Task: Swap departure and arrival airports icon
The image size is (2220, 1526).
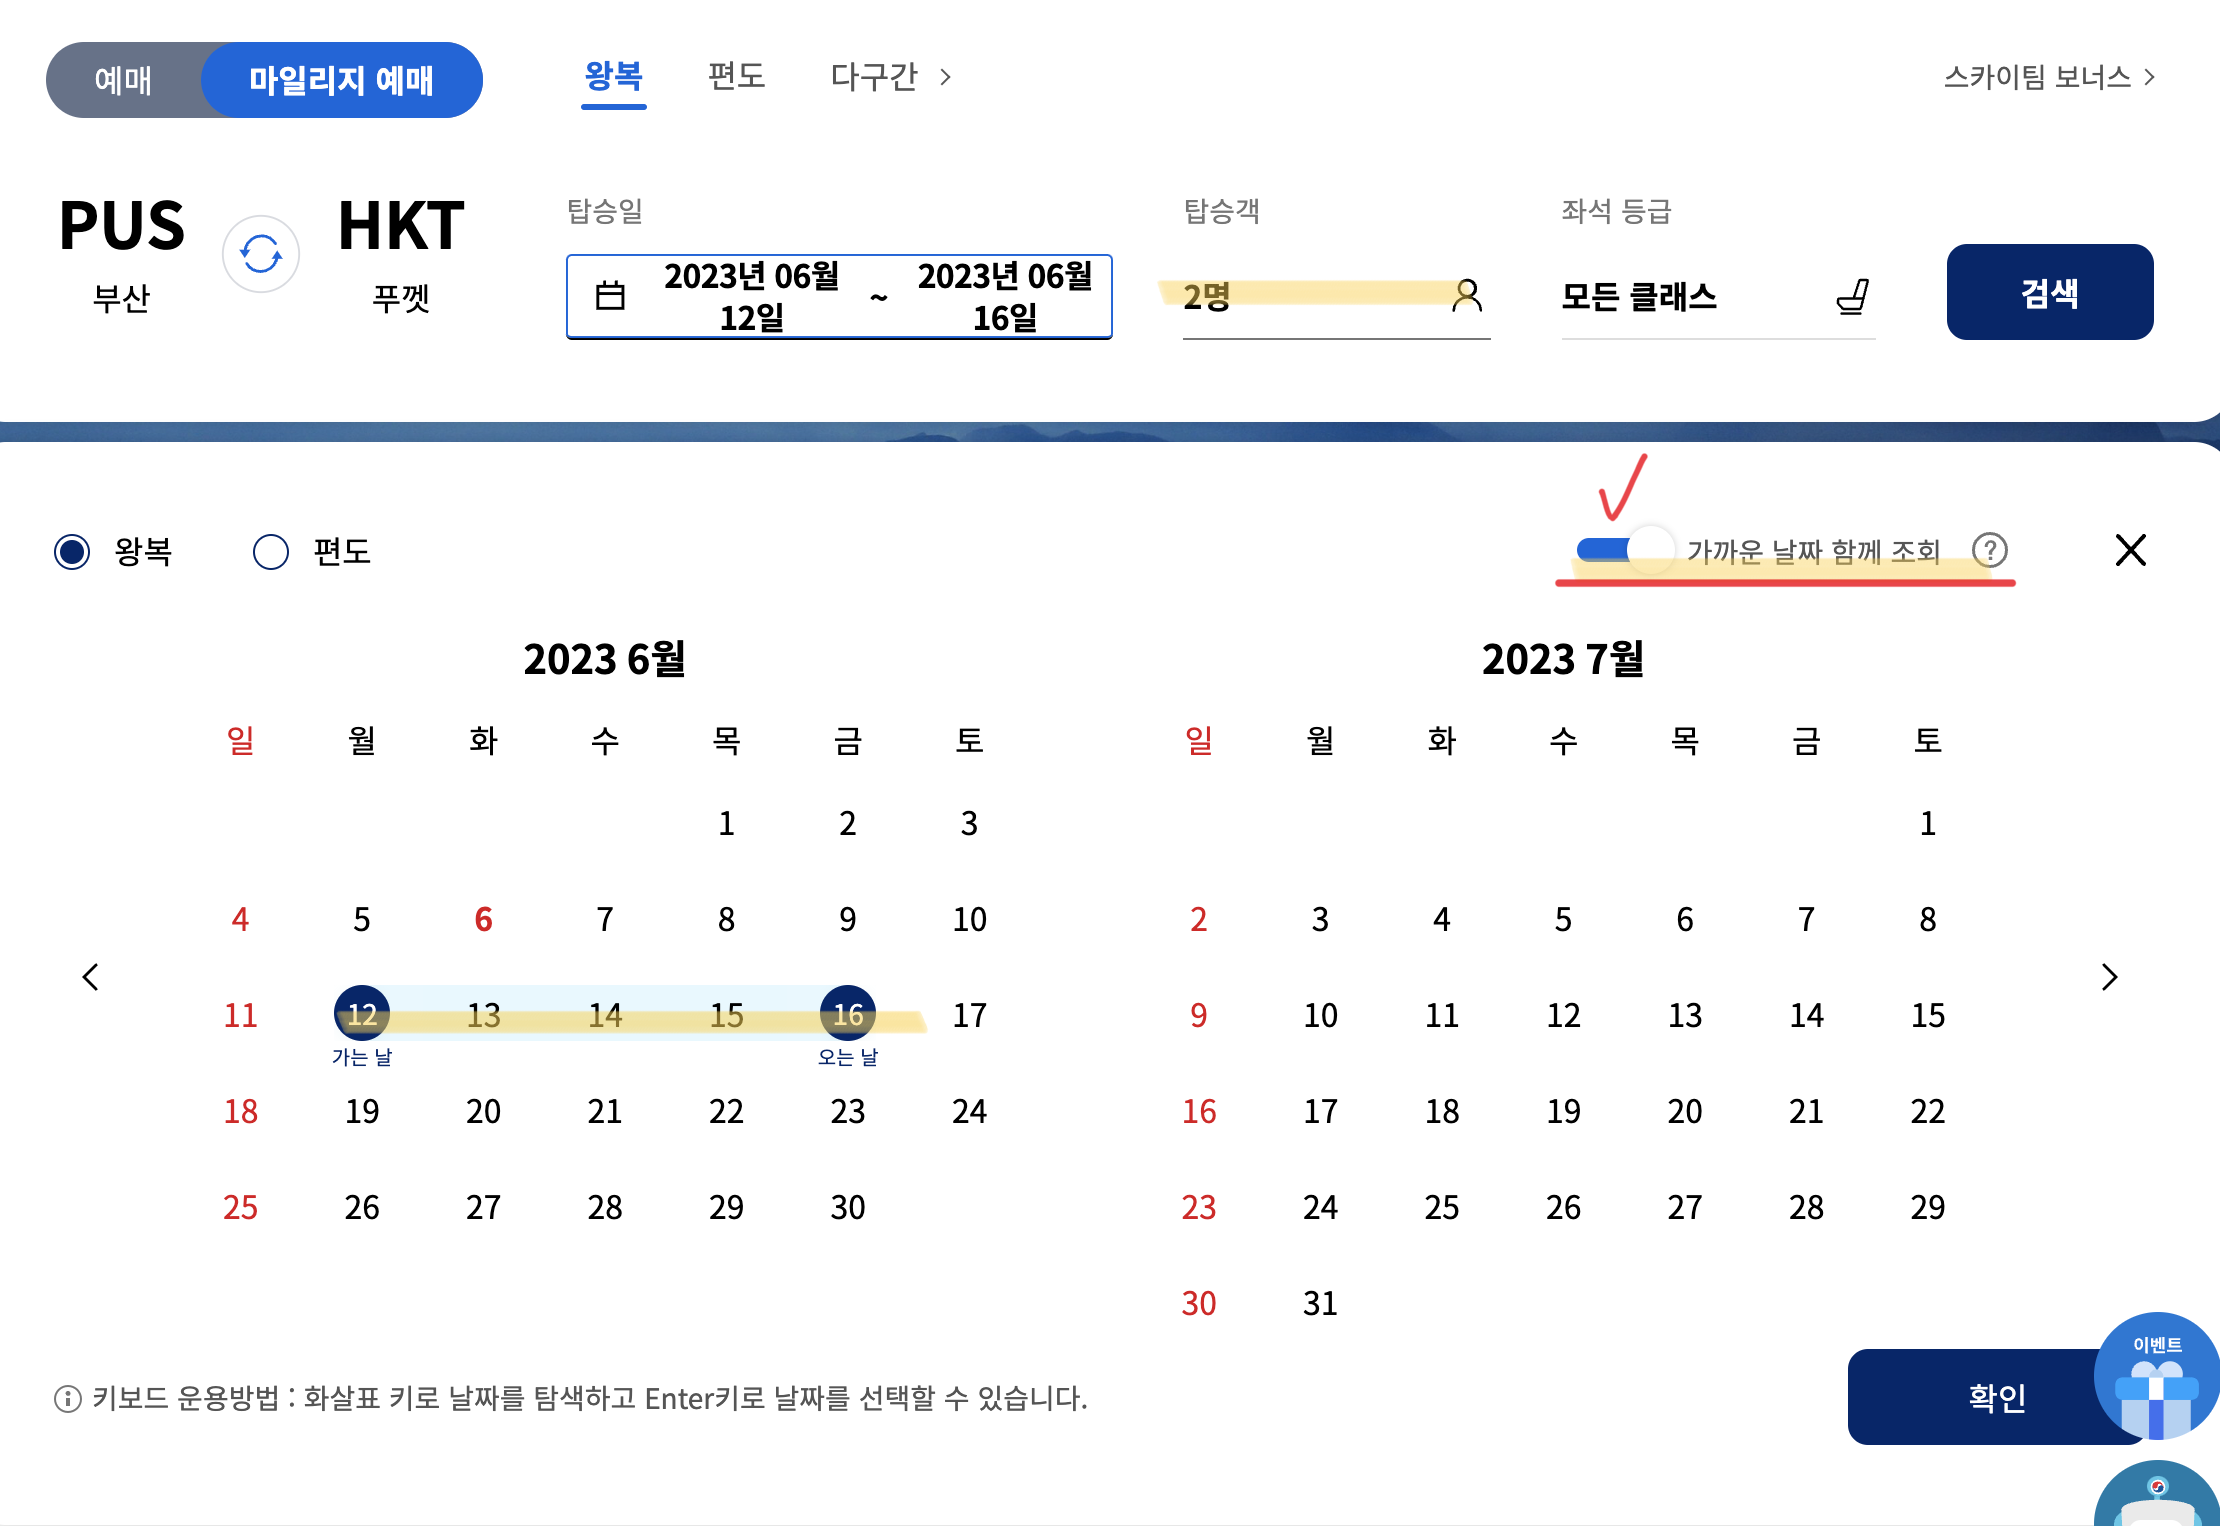Action: (260, 254)
